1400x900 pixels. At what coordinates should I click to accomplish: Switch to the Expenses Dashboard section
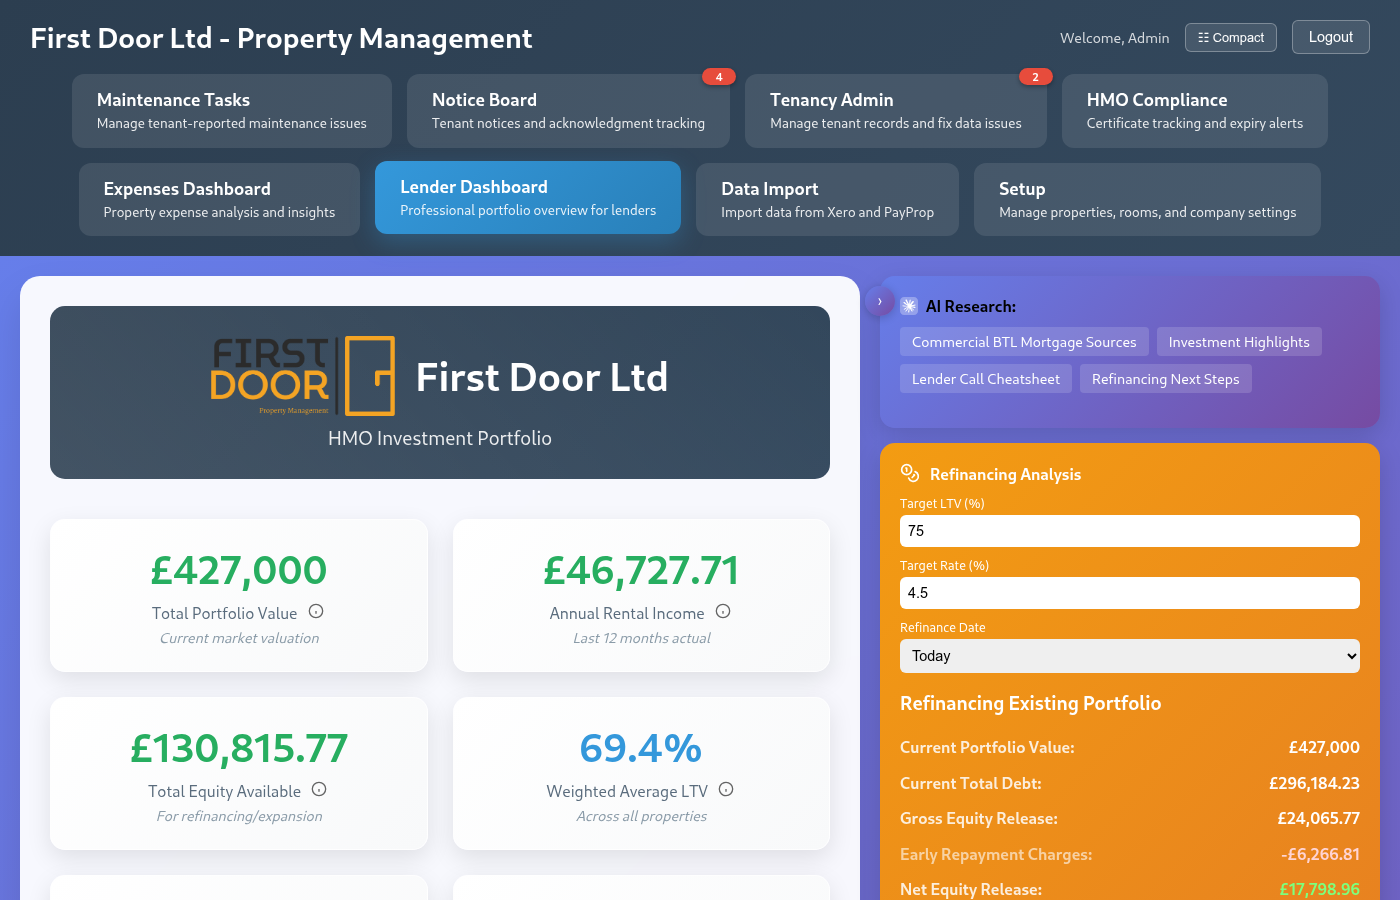[x=219, y=198]
